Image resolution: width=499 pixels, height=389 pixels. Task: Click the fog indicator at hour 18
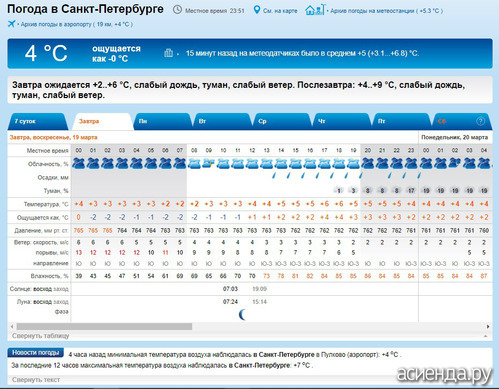click(x=339, y=191)
